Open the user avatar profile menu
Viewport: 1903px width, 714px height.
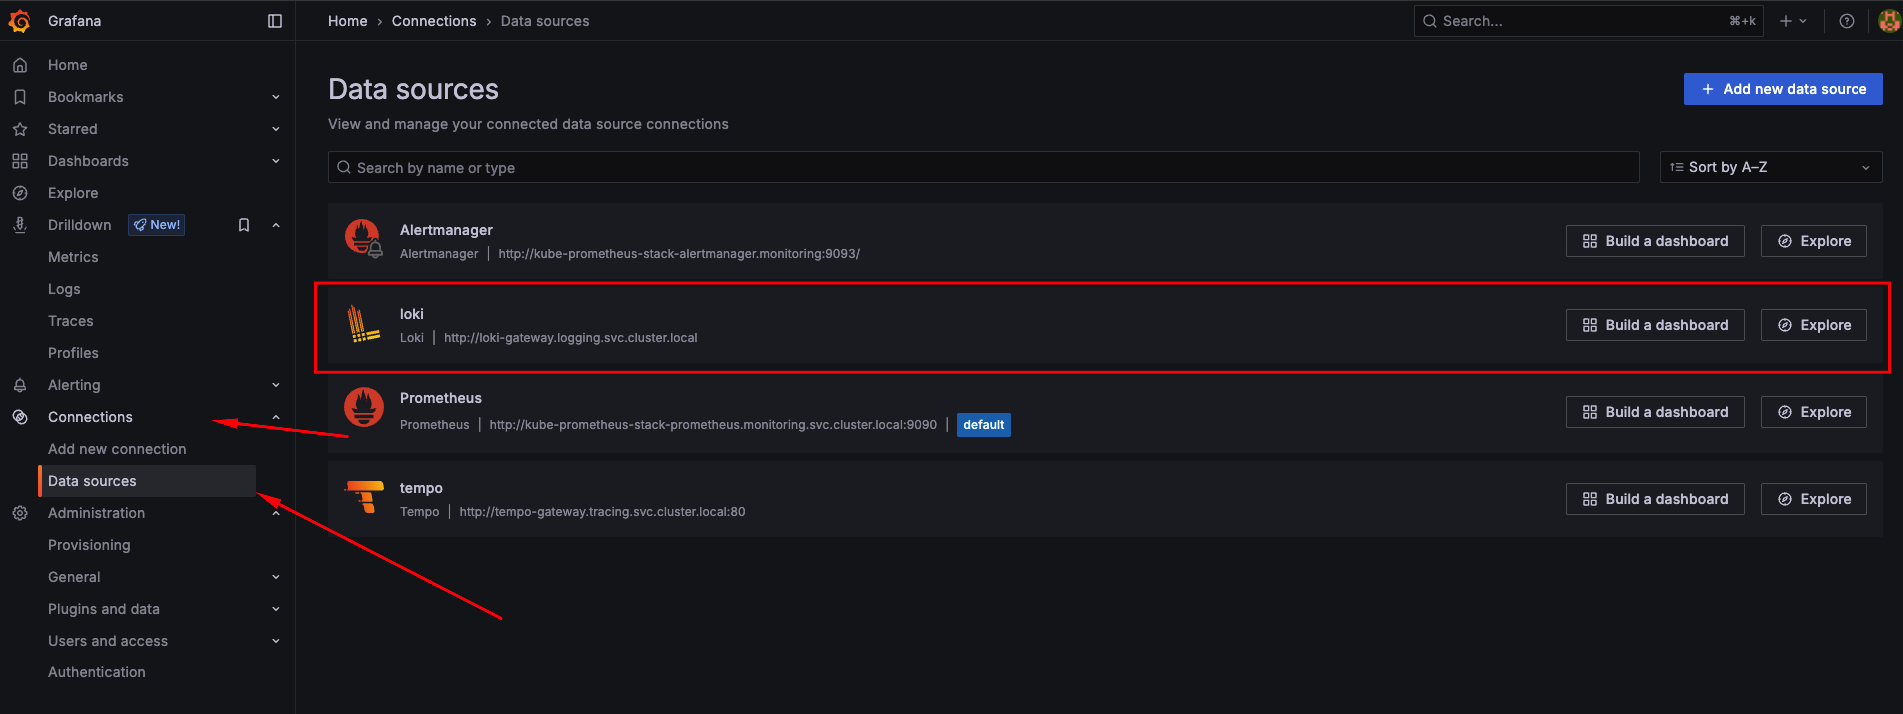[x=1889, y=21]
